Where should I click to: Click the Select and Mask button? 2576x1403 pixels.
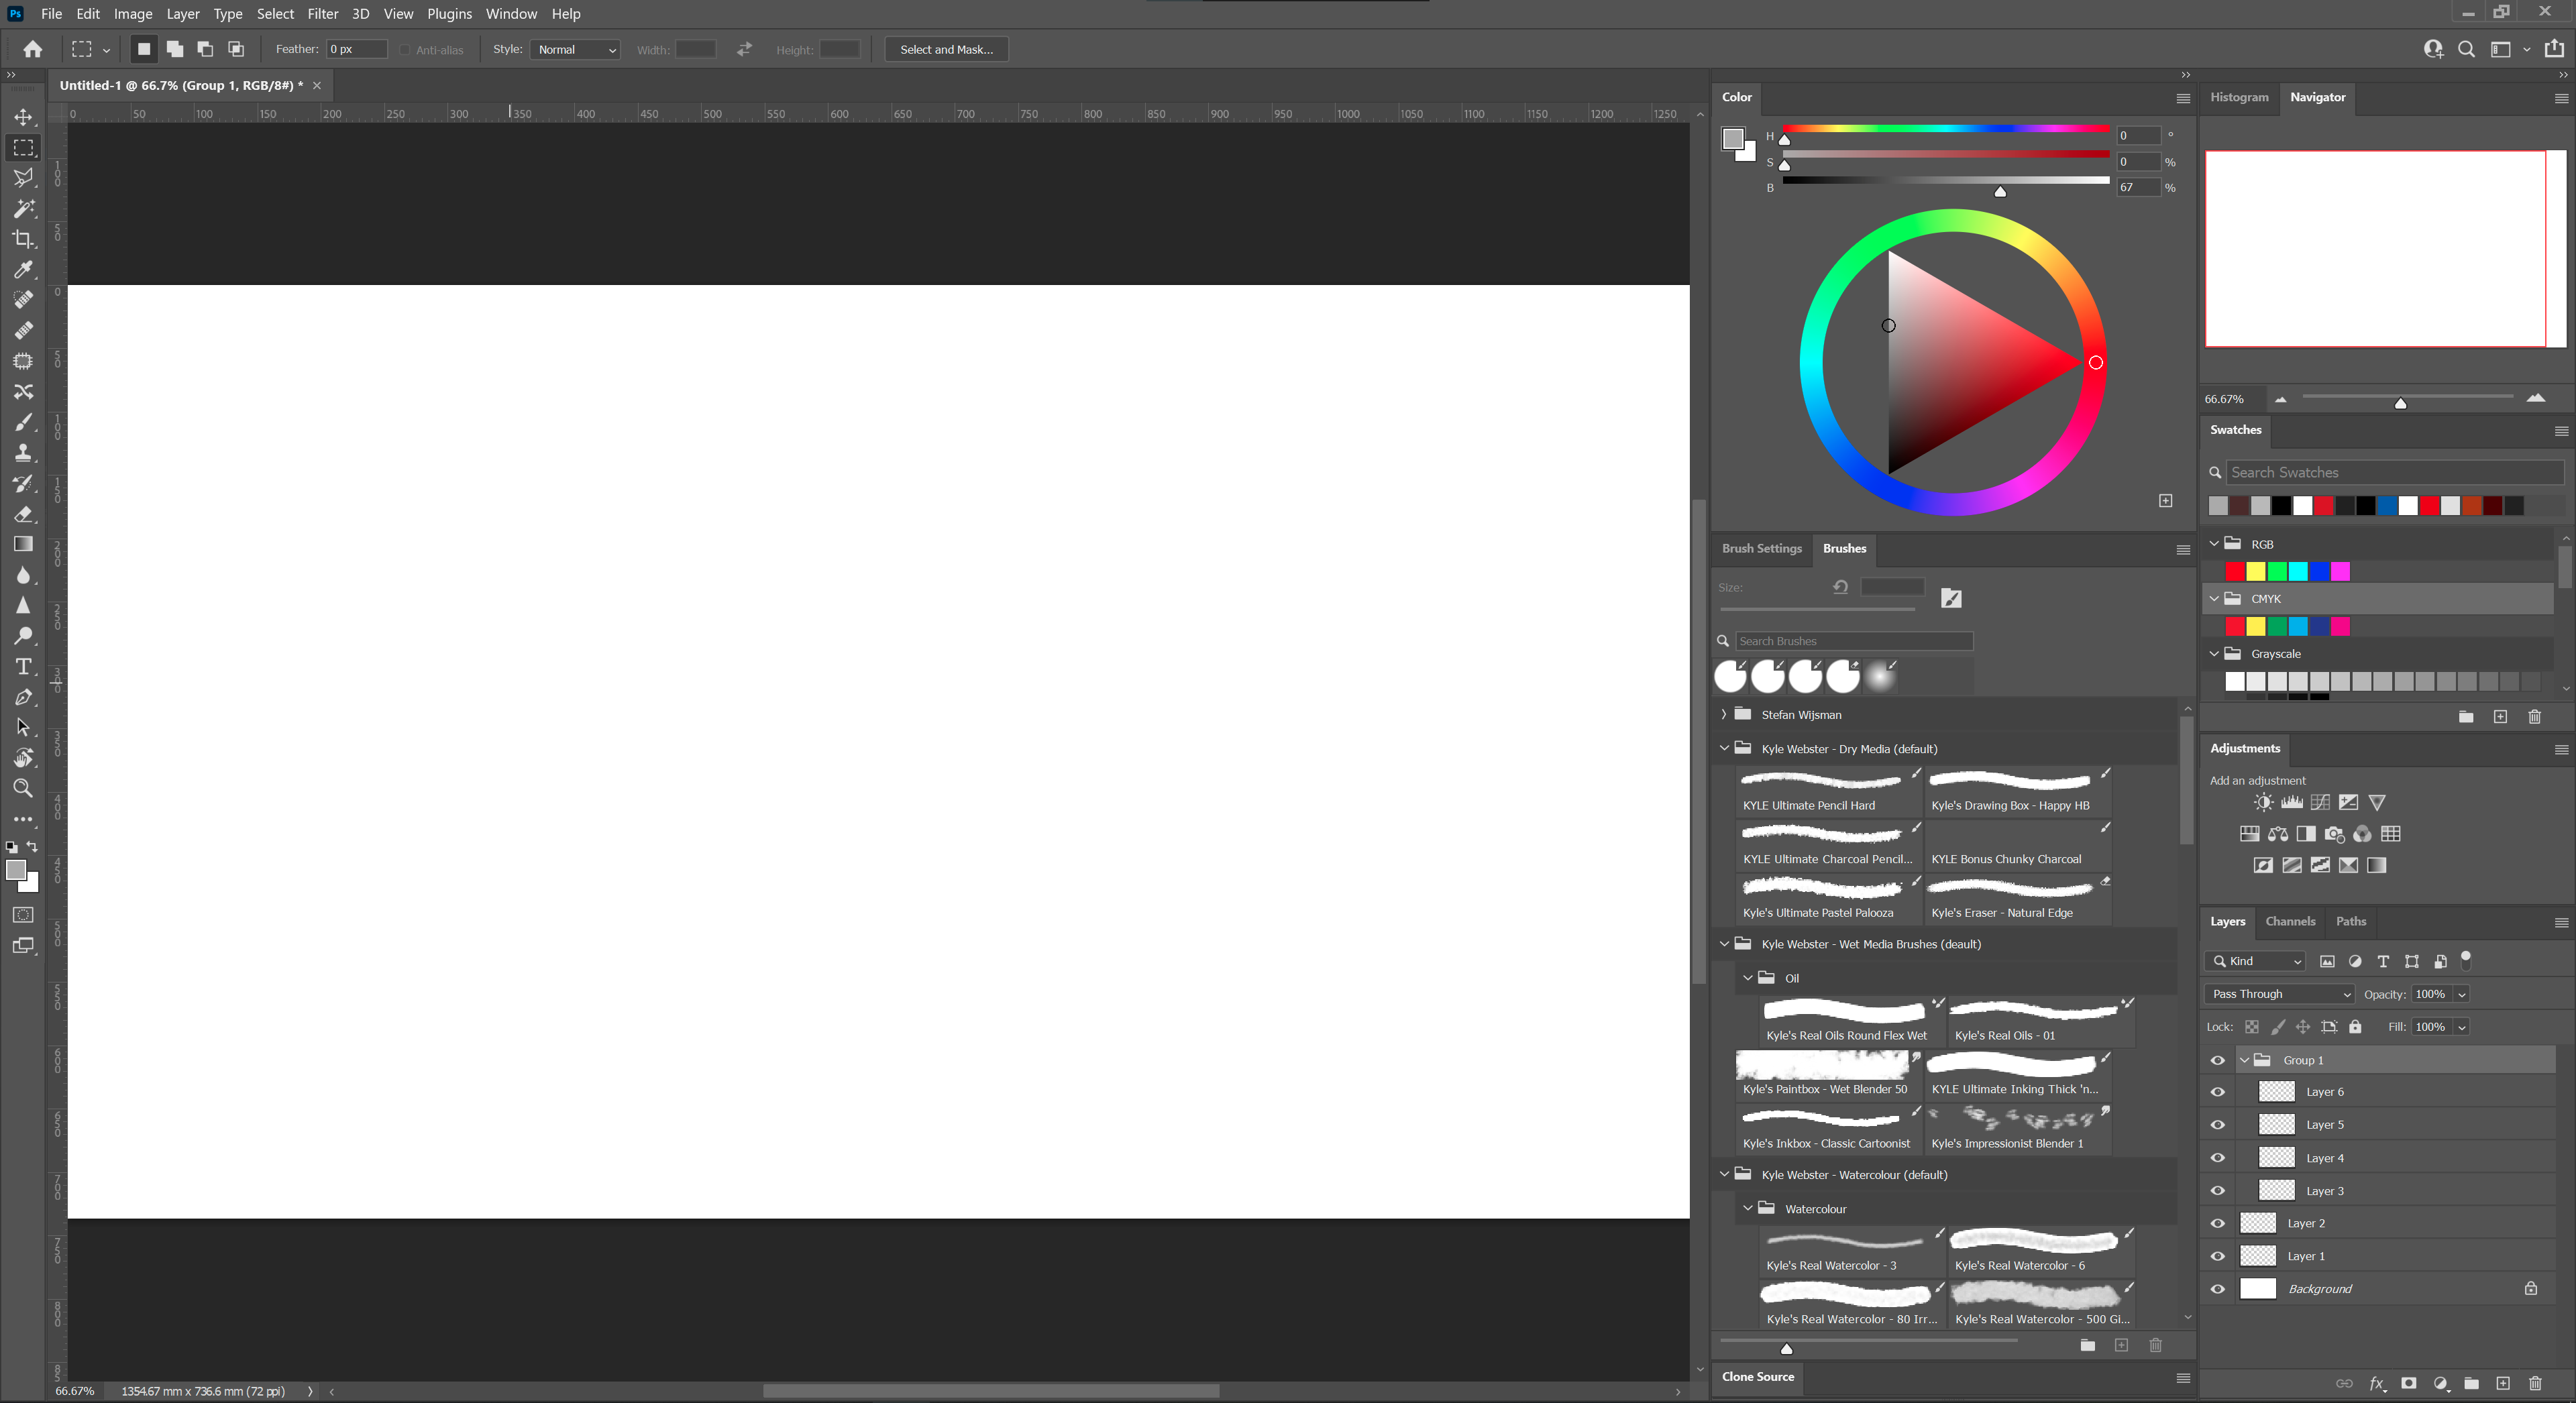click(946, 50)
